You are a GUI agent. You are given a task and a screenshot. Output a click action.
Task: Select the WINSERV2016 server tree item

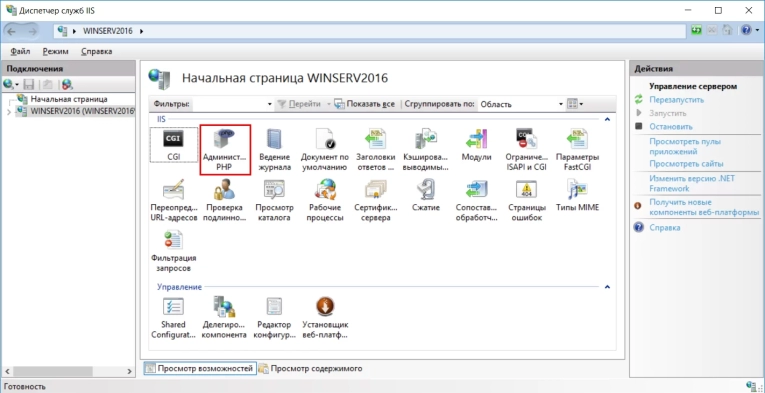click(x=82, y=111)
